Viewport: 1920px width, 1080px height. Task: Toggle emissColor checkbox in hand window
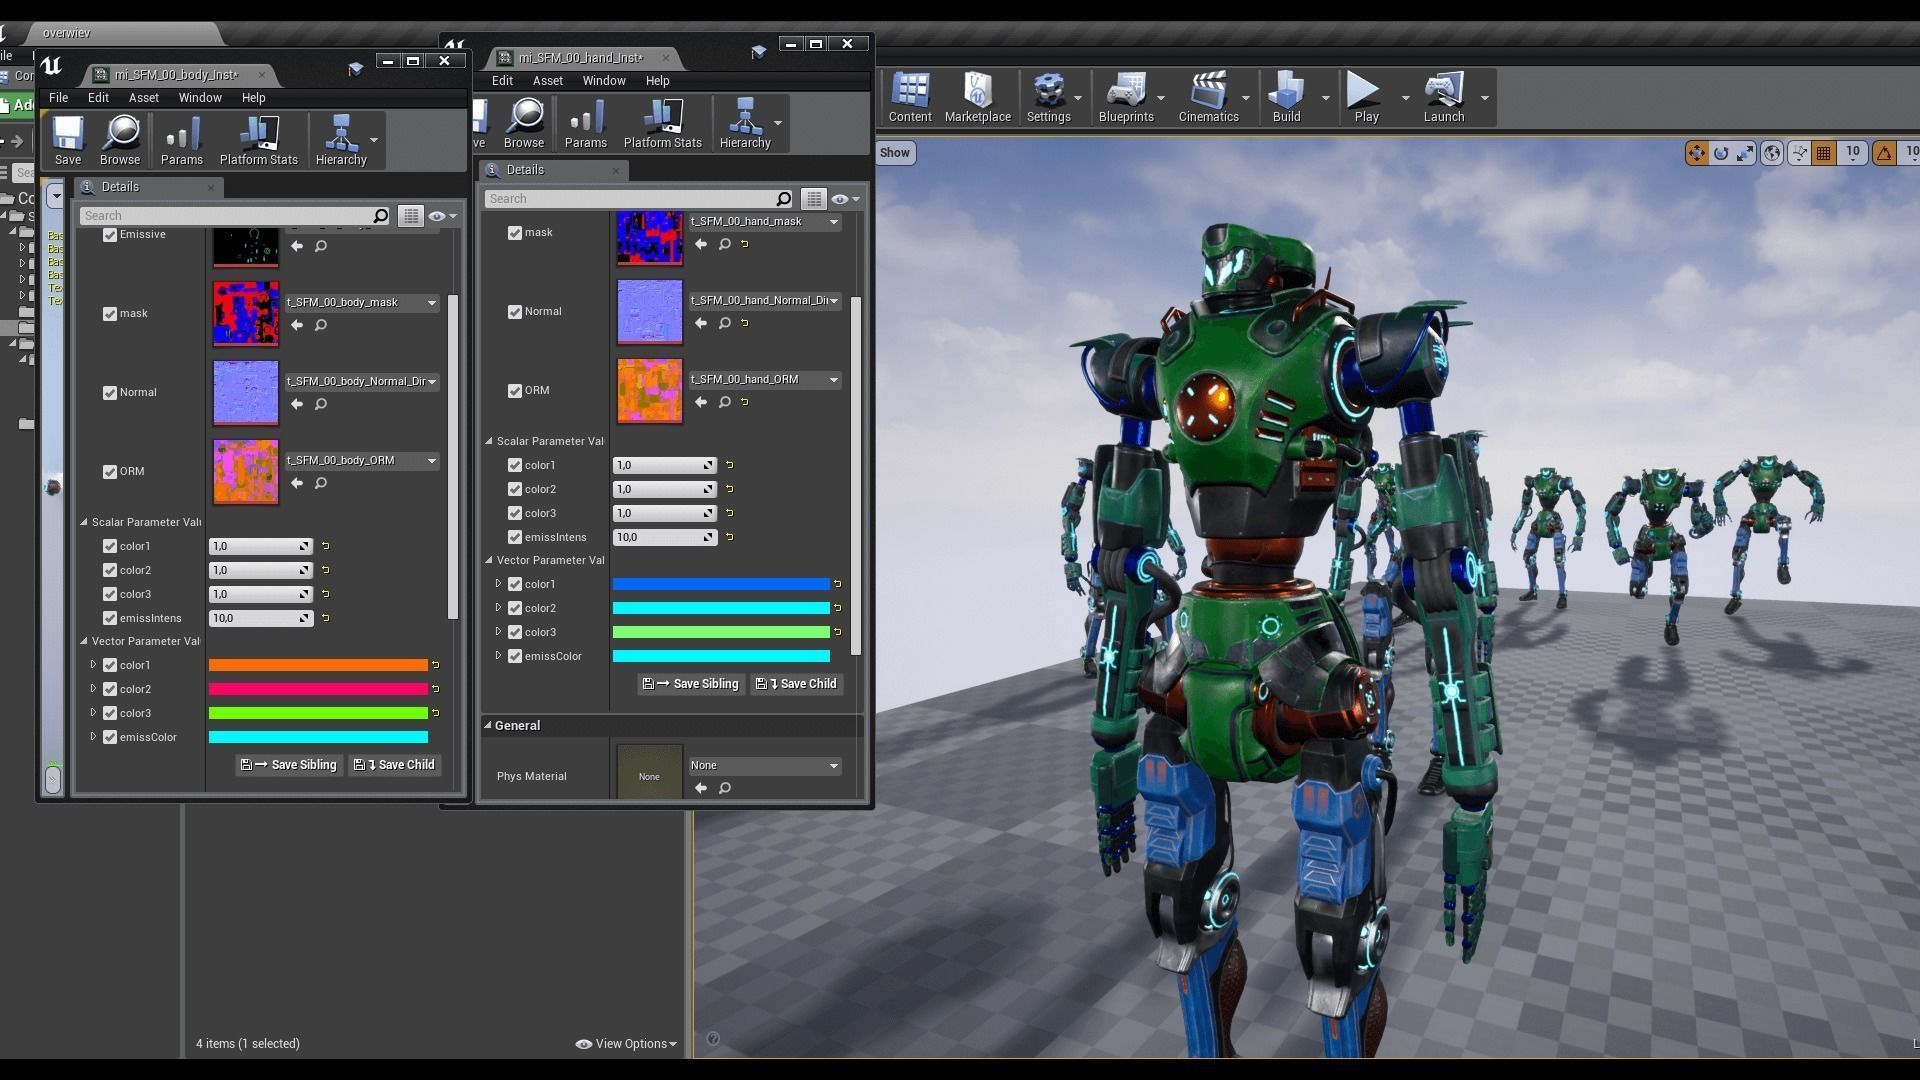(x=515, y=657)
